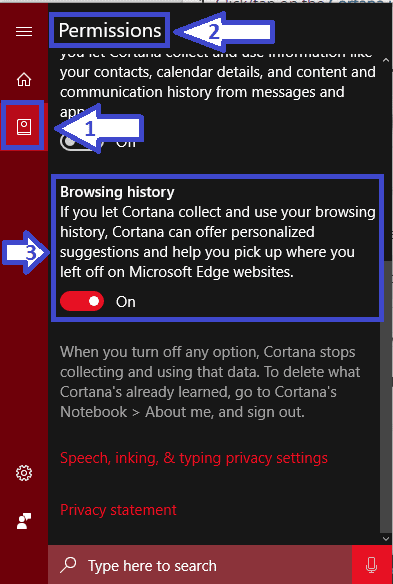Open the Privacy statement link
The width and height of the screenshot is (393, 584).
(118, 510)
